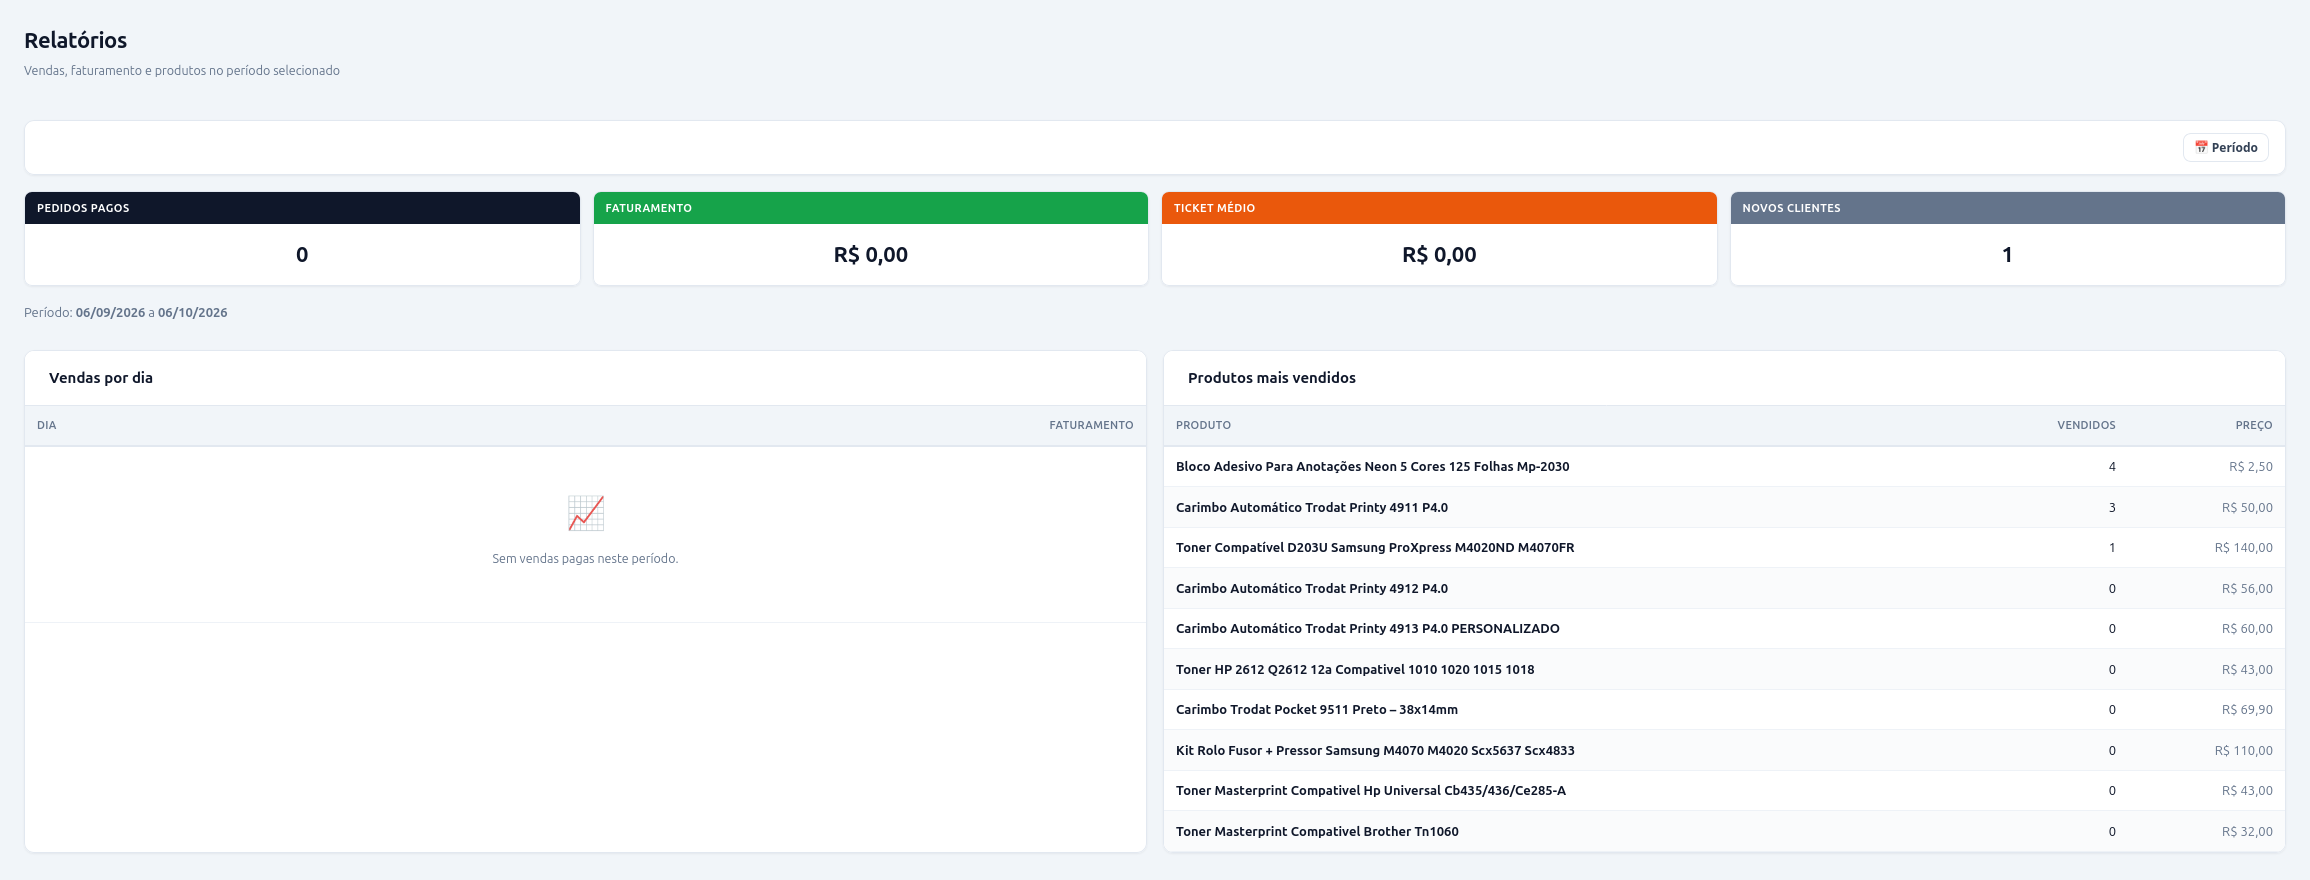Select Carimbo Automático Trodat Printy 4911 P4.0
This screenshot has width=2310, height=880.
[x=1724, y=507]
